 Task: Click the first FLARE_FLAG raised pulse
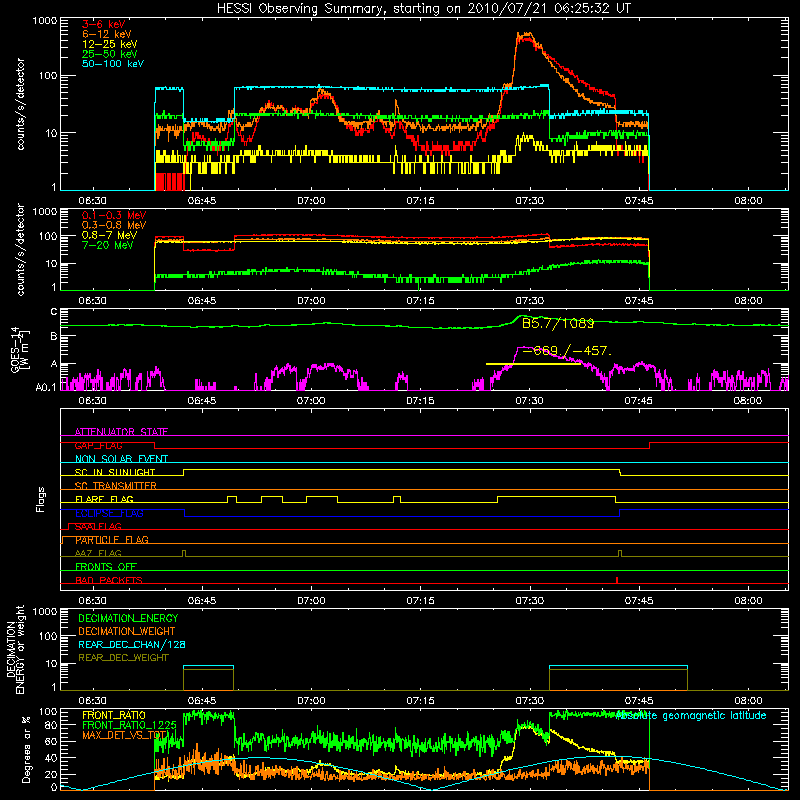click(232, 499)
